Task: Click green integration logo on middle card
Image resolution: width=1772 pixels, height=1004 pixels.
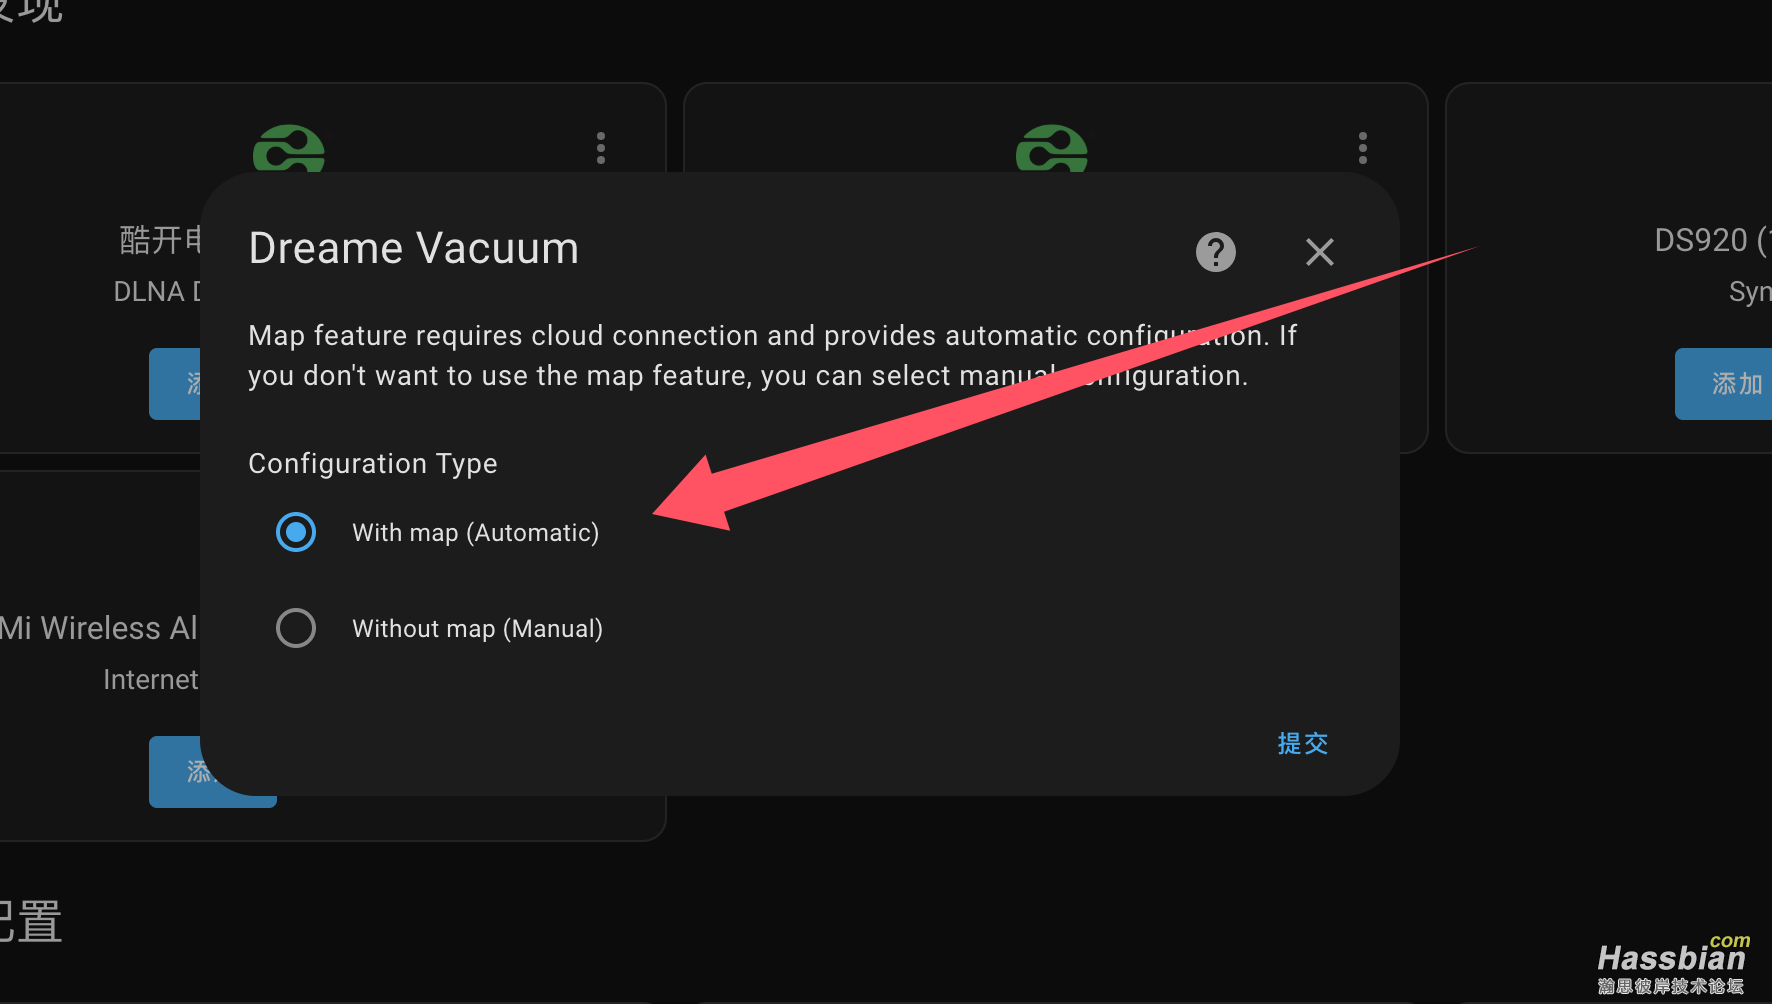Action: (1052, 149)
